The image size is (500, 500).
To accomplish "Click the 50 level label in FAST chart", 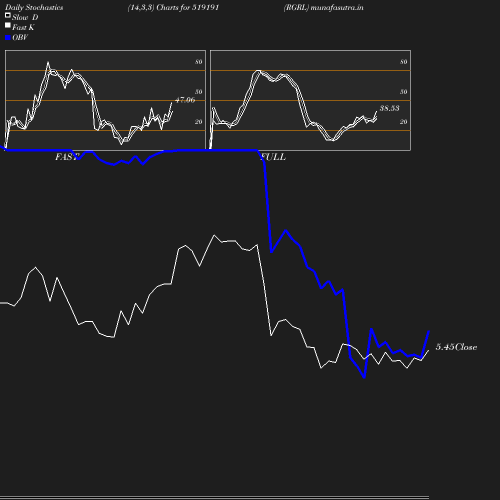I will point(199,92).
